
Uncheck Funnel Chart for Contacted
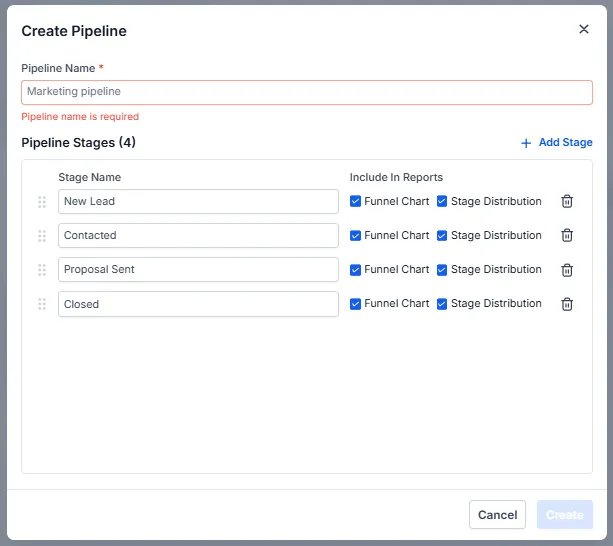(x=355, y=236)
